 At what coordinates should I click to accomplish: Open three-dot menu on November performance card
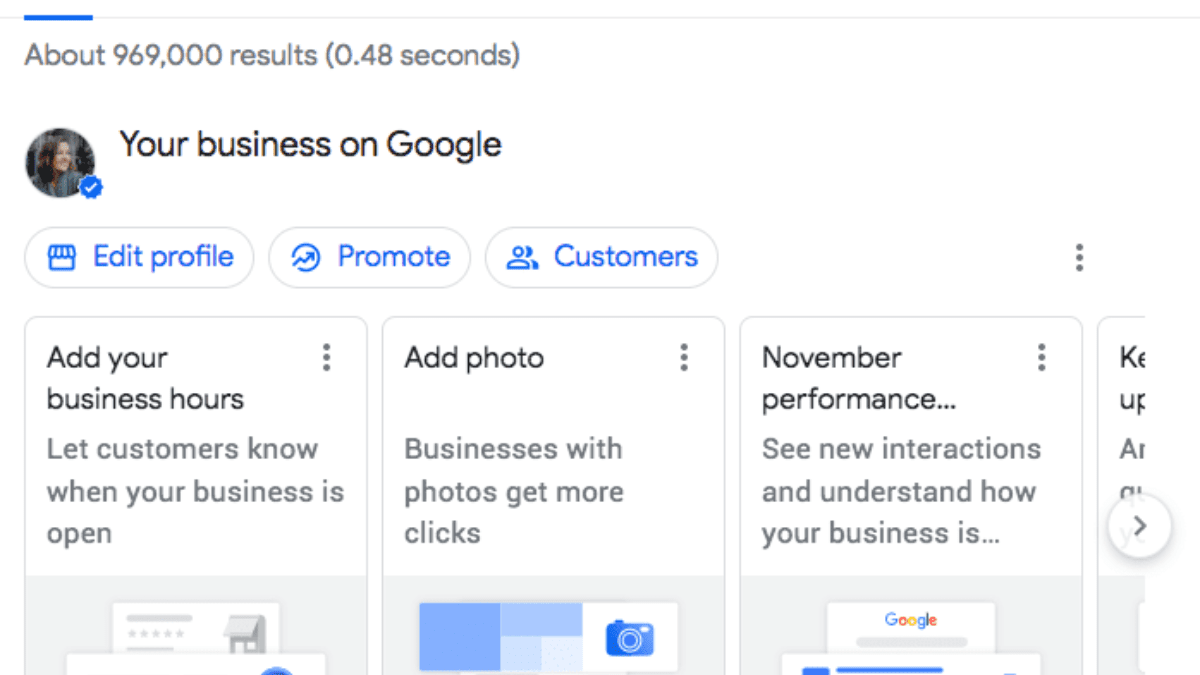point(1041,357)
